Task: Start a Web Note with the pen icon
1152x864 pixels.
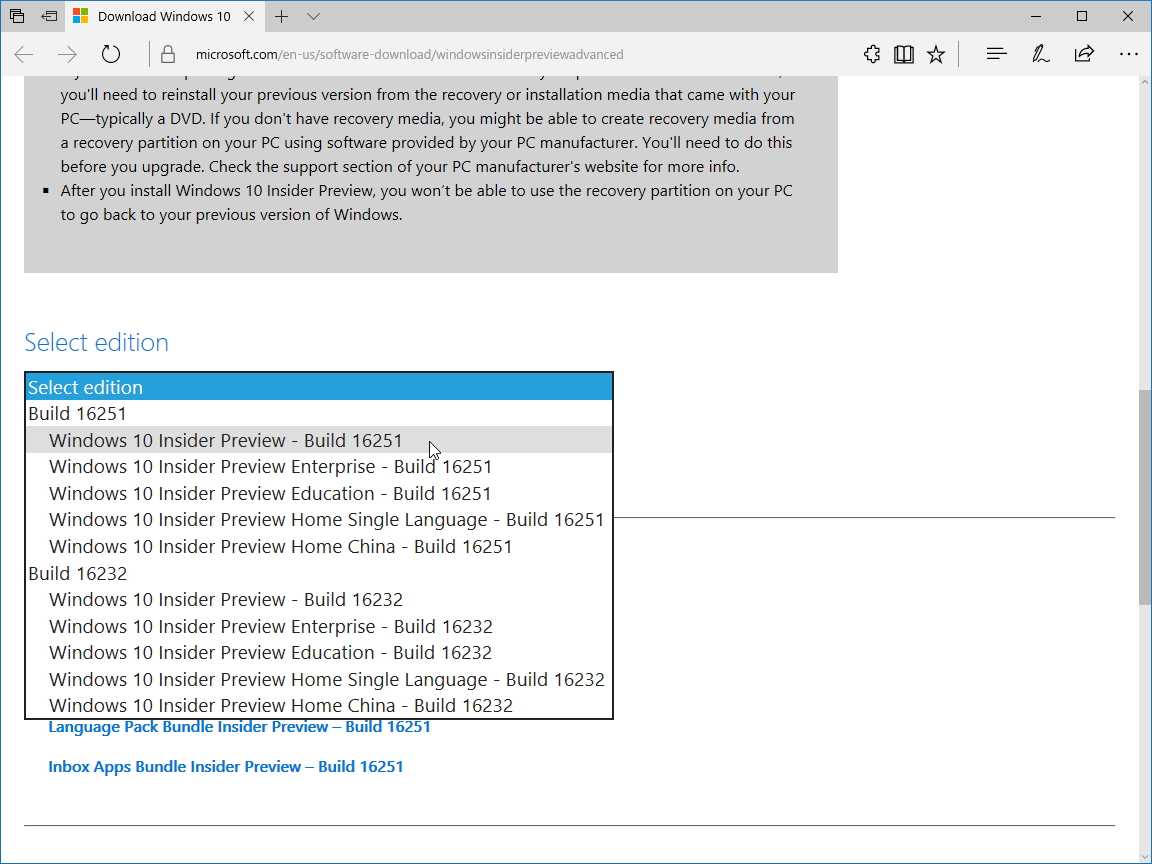Action: [1040, 54]
